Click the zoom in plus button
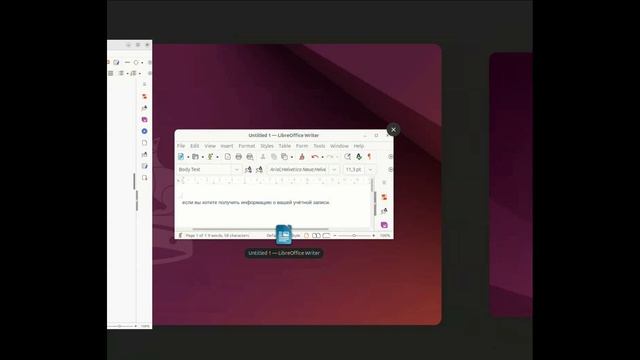 pos(373,236)
